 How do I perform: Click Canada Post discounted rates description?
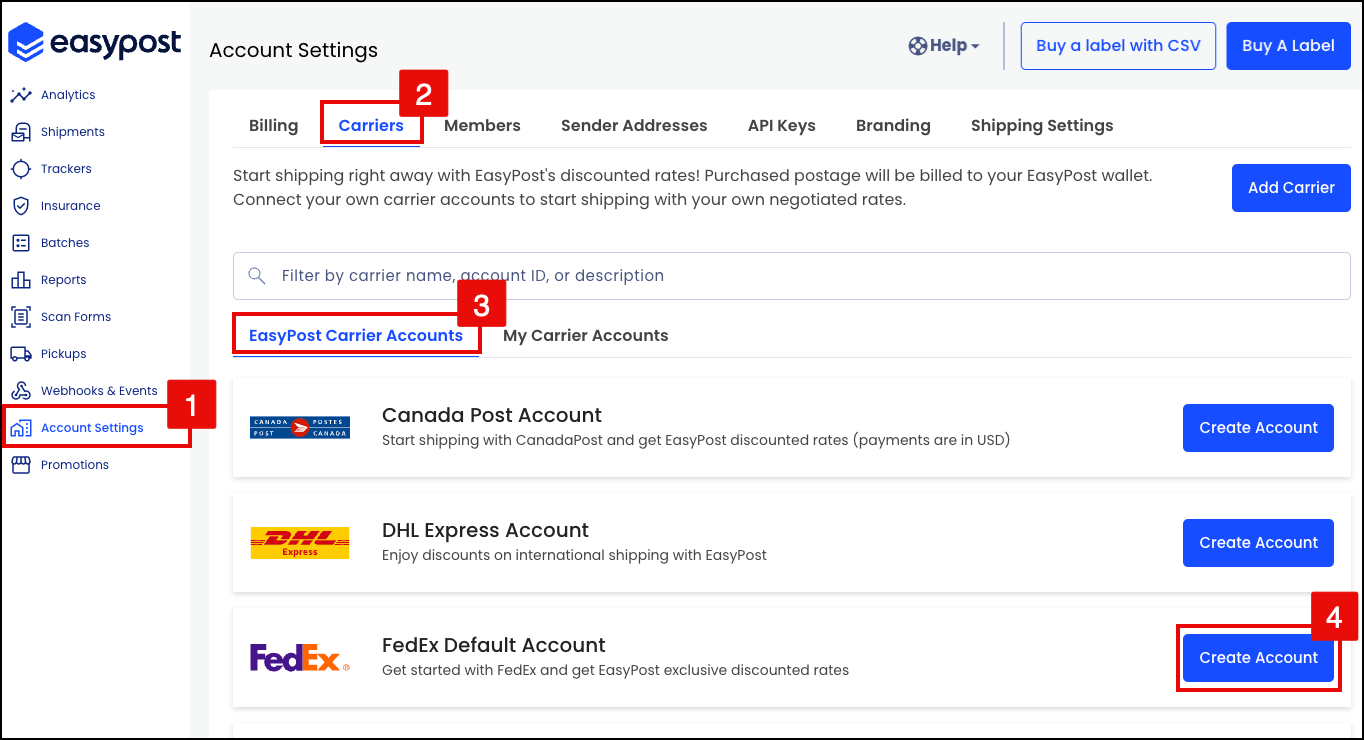pos(696,440)
